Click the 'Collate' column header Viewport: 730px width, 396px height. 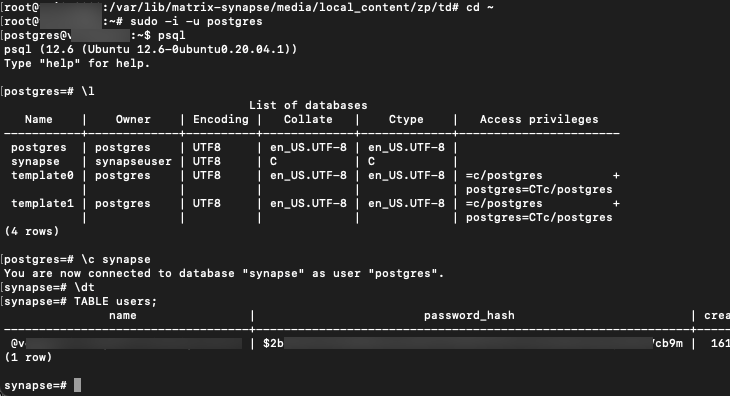308,120
